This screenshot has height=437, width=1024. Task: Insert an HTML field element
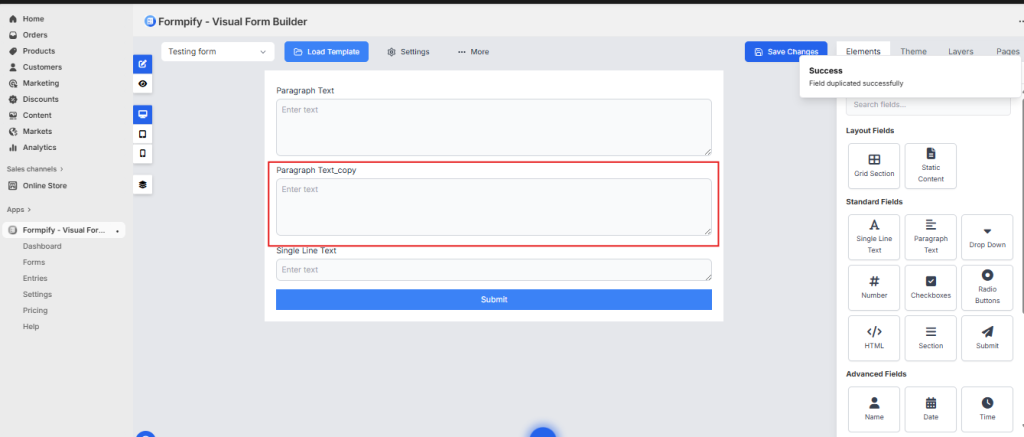[874, 338]
